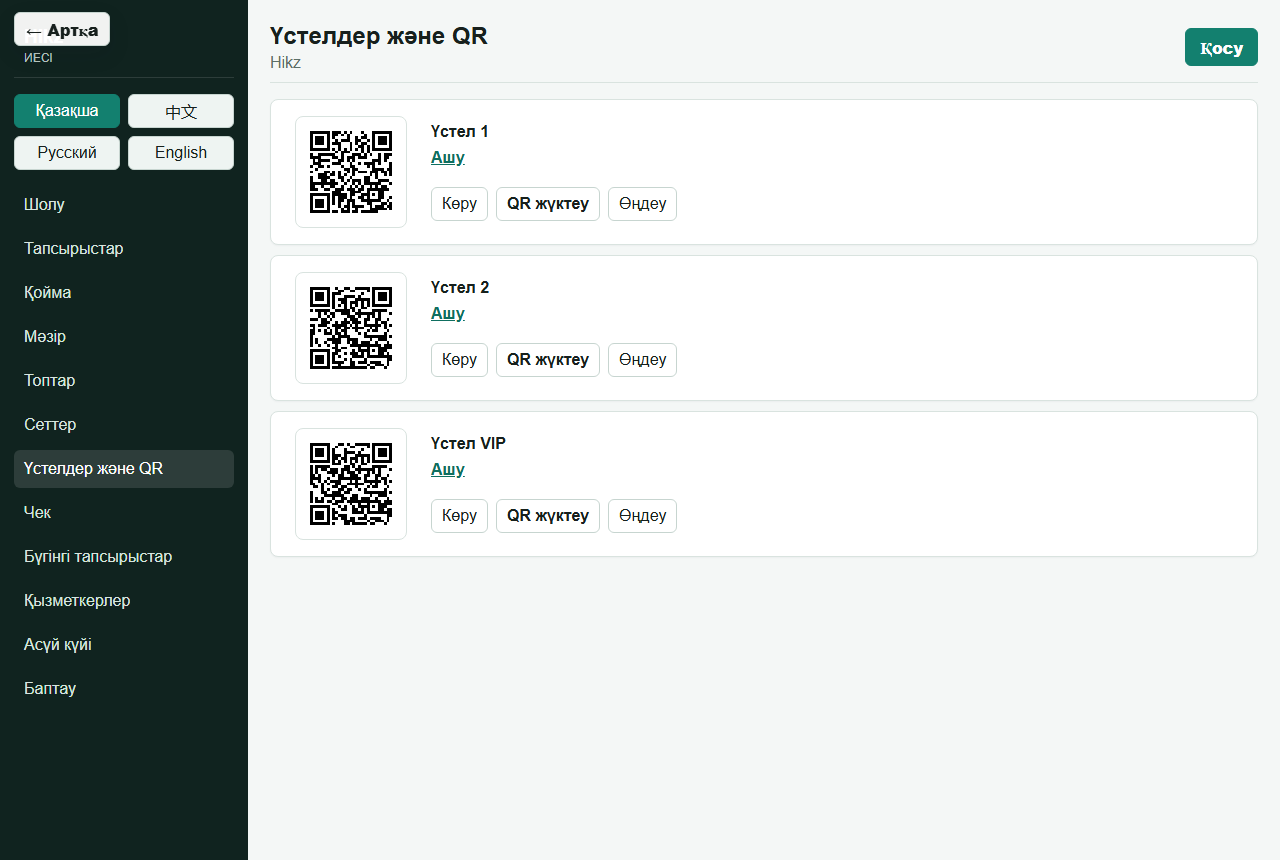Switch language to Русский

point(67,153)
